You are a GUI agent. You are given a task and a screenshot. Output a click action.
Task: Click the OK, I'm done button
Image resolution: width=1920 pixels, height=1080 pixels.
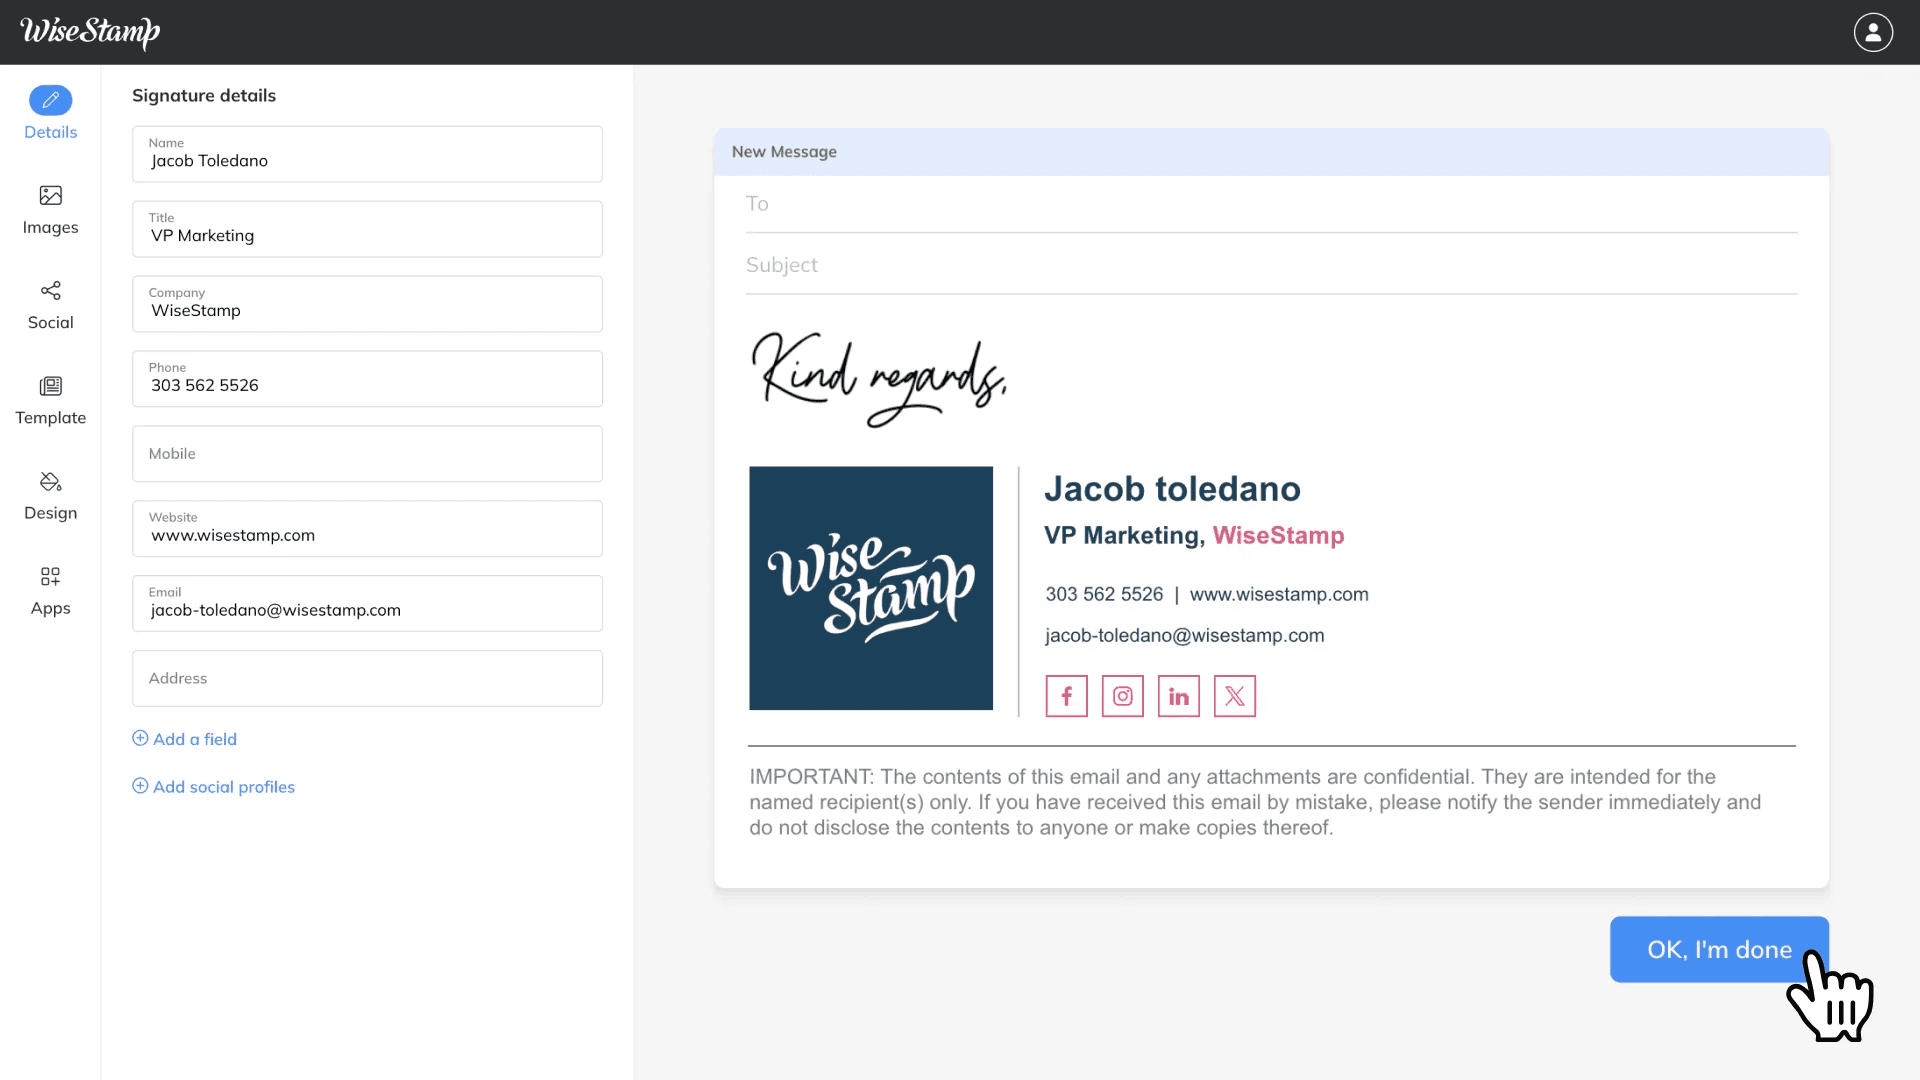pyautogui.click(x=1718, y=949)
